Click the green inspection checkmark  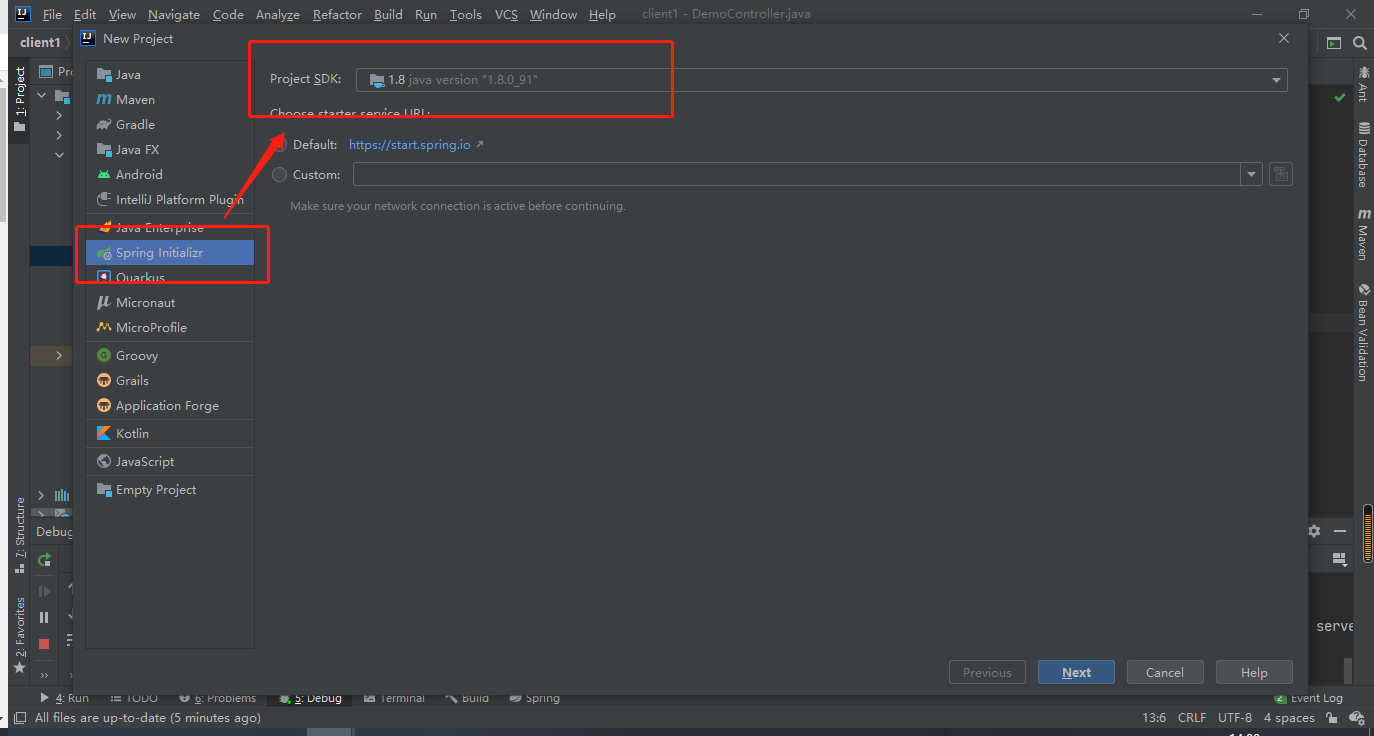(1340, 97)
